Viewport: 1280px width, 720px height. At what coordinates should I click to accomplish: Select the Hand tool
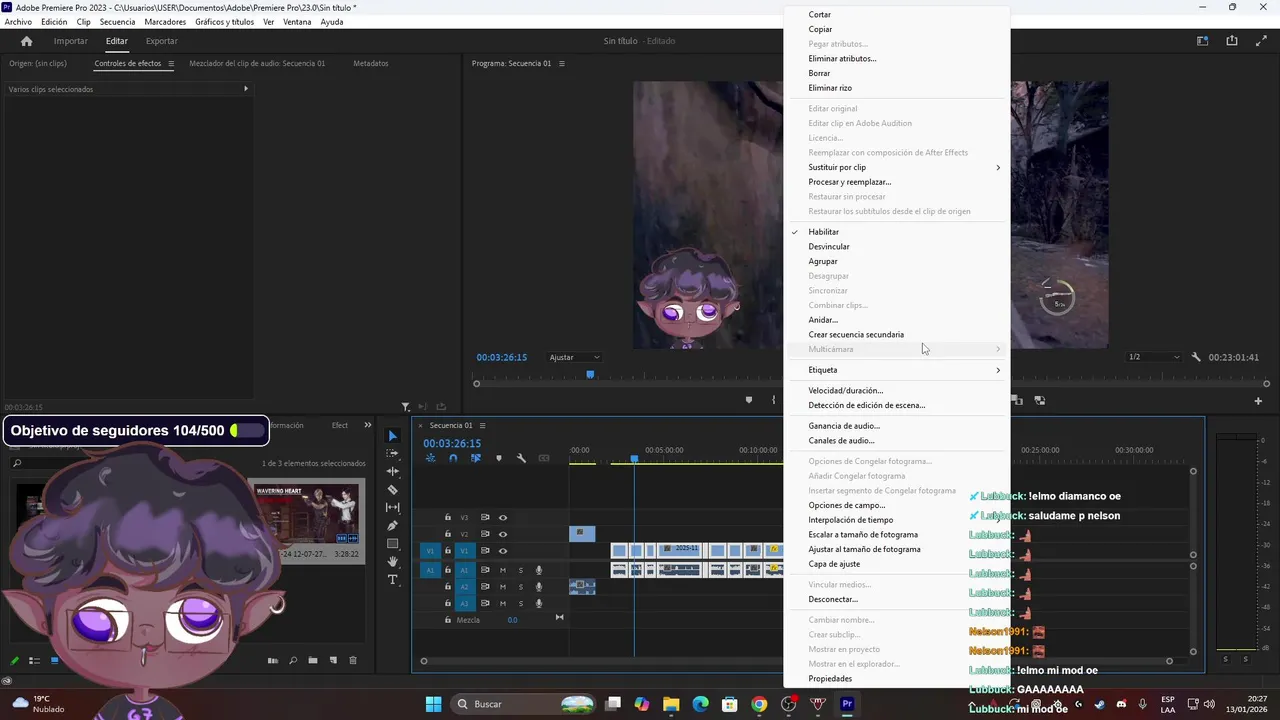point(392,562)
